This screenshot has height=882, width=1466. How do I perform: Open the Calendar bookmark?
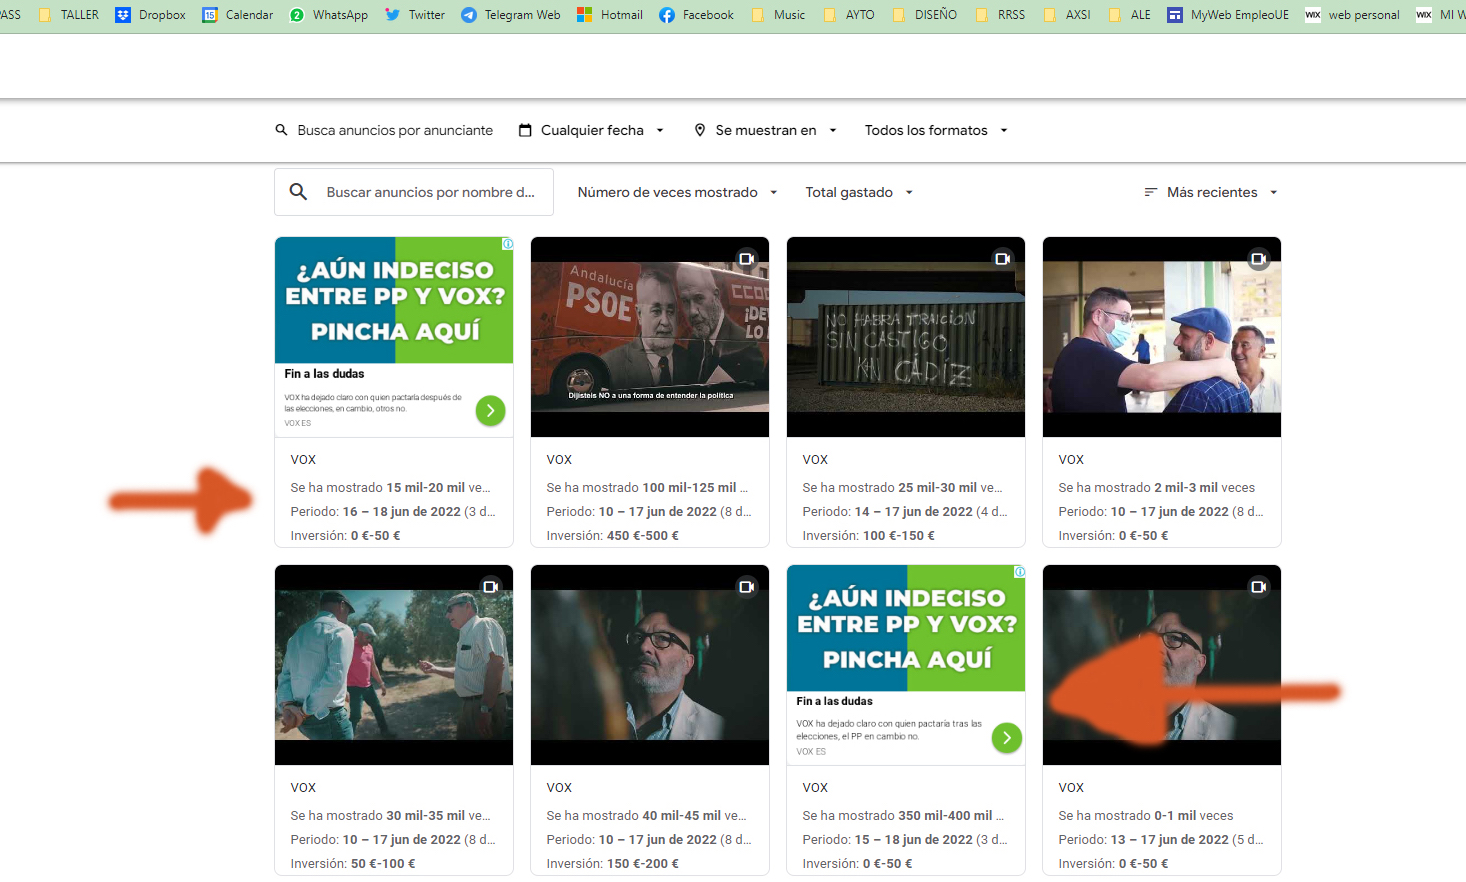[237, 15]
